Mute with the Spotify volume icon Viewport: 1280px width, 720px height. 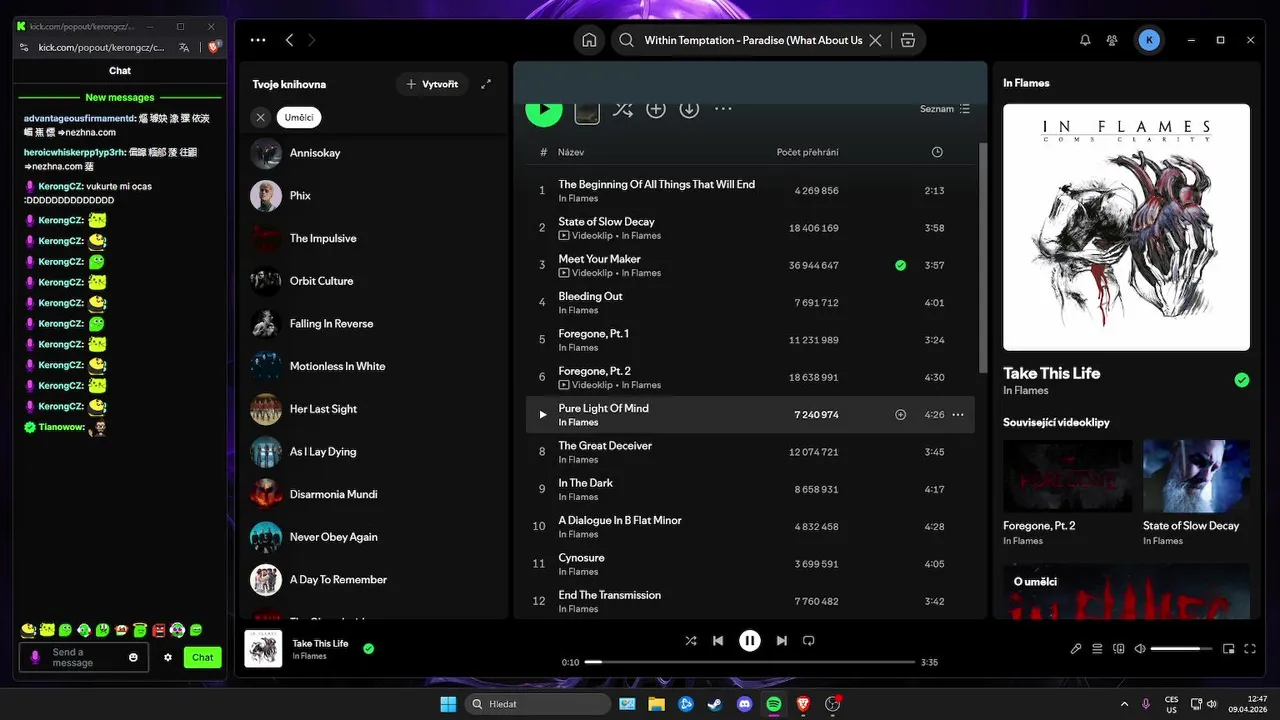[x=1140, y=649]
